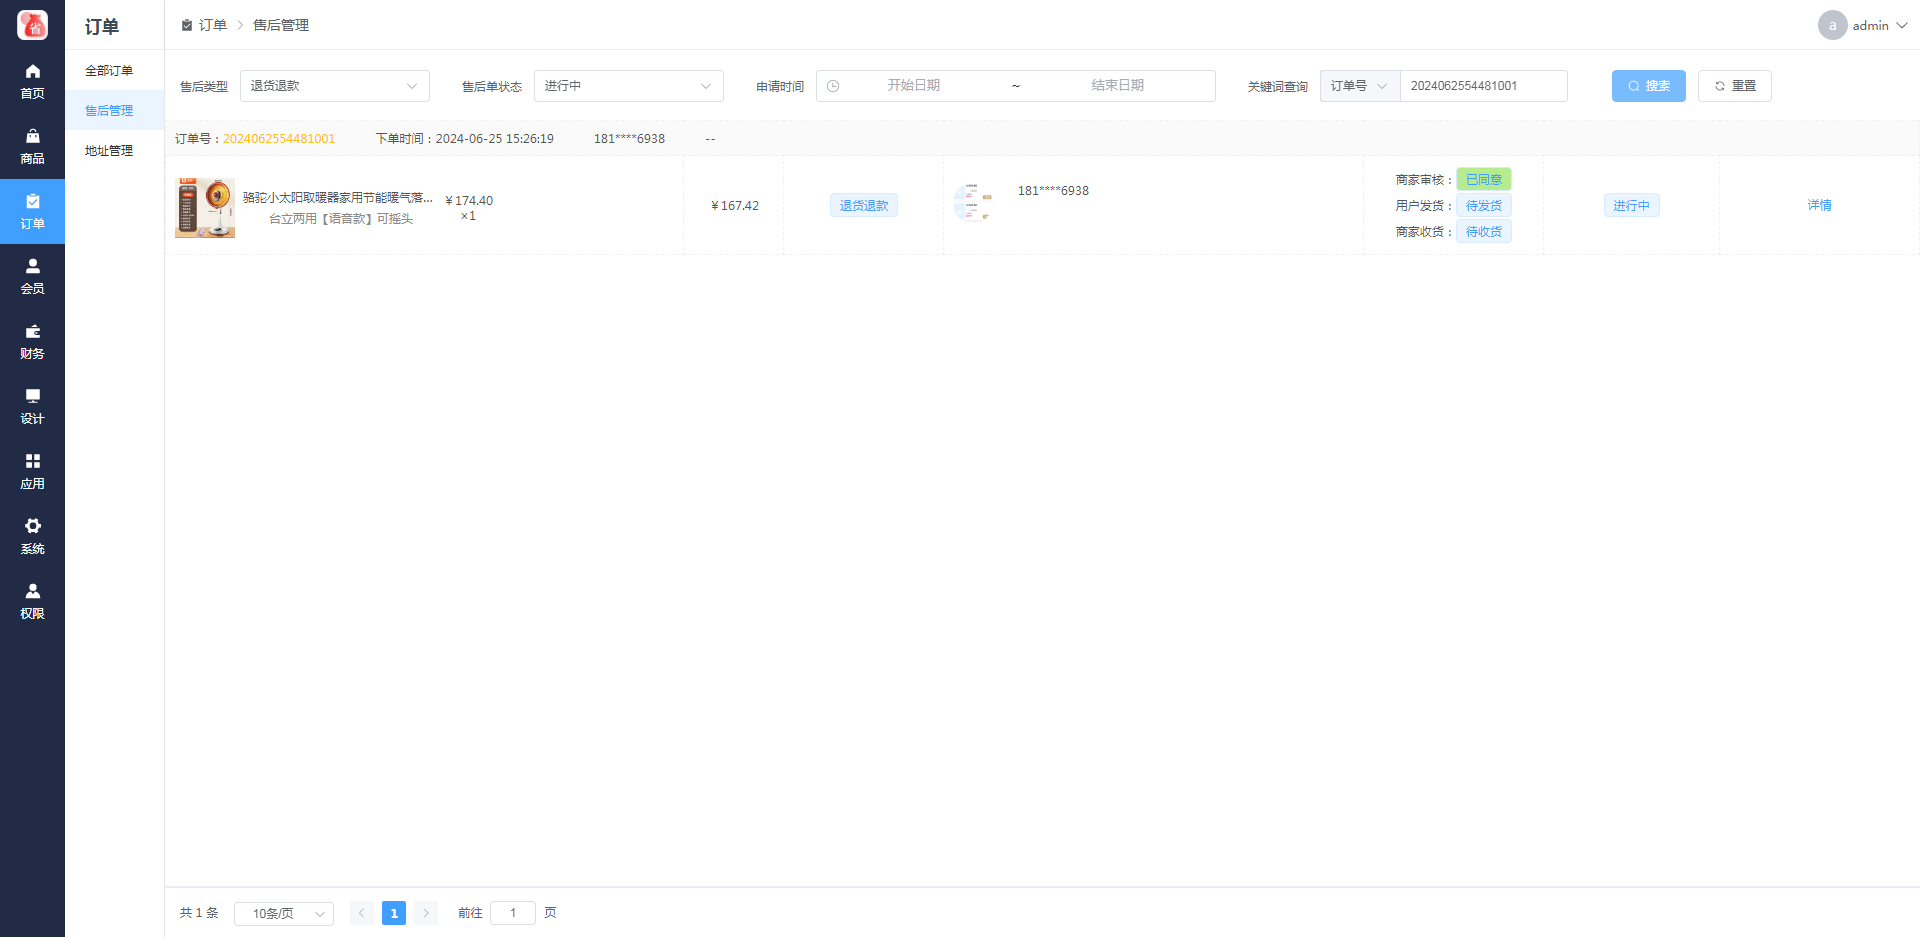1920x937 pixels.
Task: Select 全部订单 in the submenu
Action: (x=109, y=71)
